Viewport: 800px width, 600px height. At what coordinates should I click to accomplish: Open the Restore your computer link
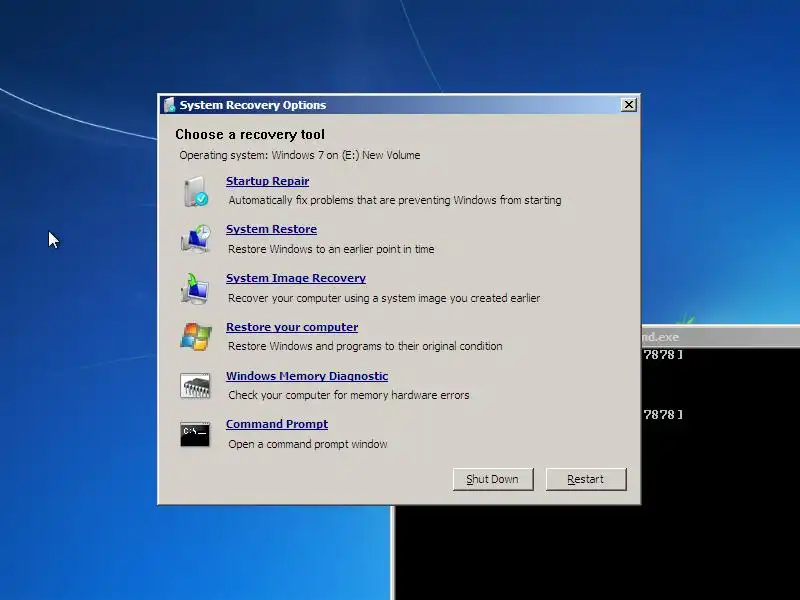coord(292,327)
